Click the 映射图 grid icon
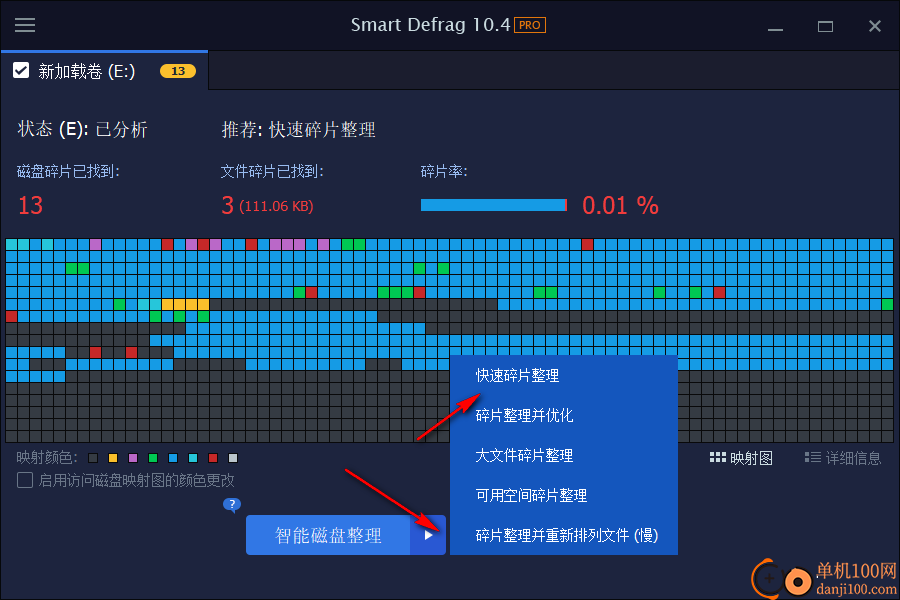This screenshot has height=600, width=900. (717, 457)
